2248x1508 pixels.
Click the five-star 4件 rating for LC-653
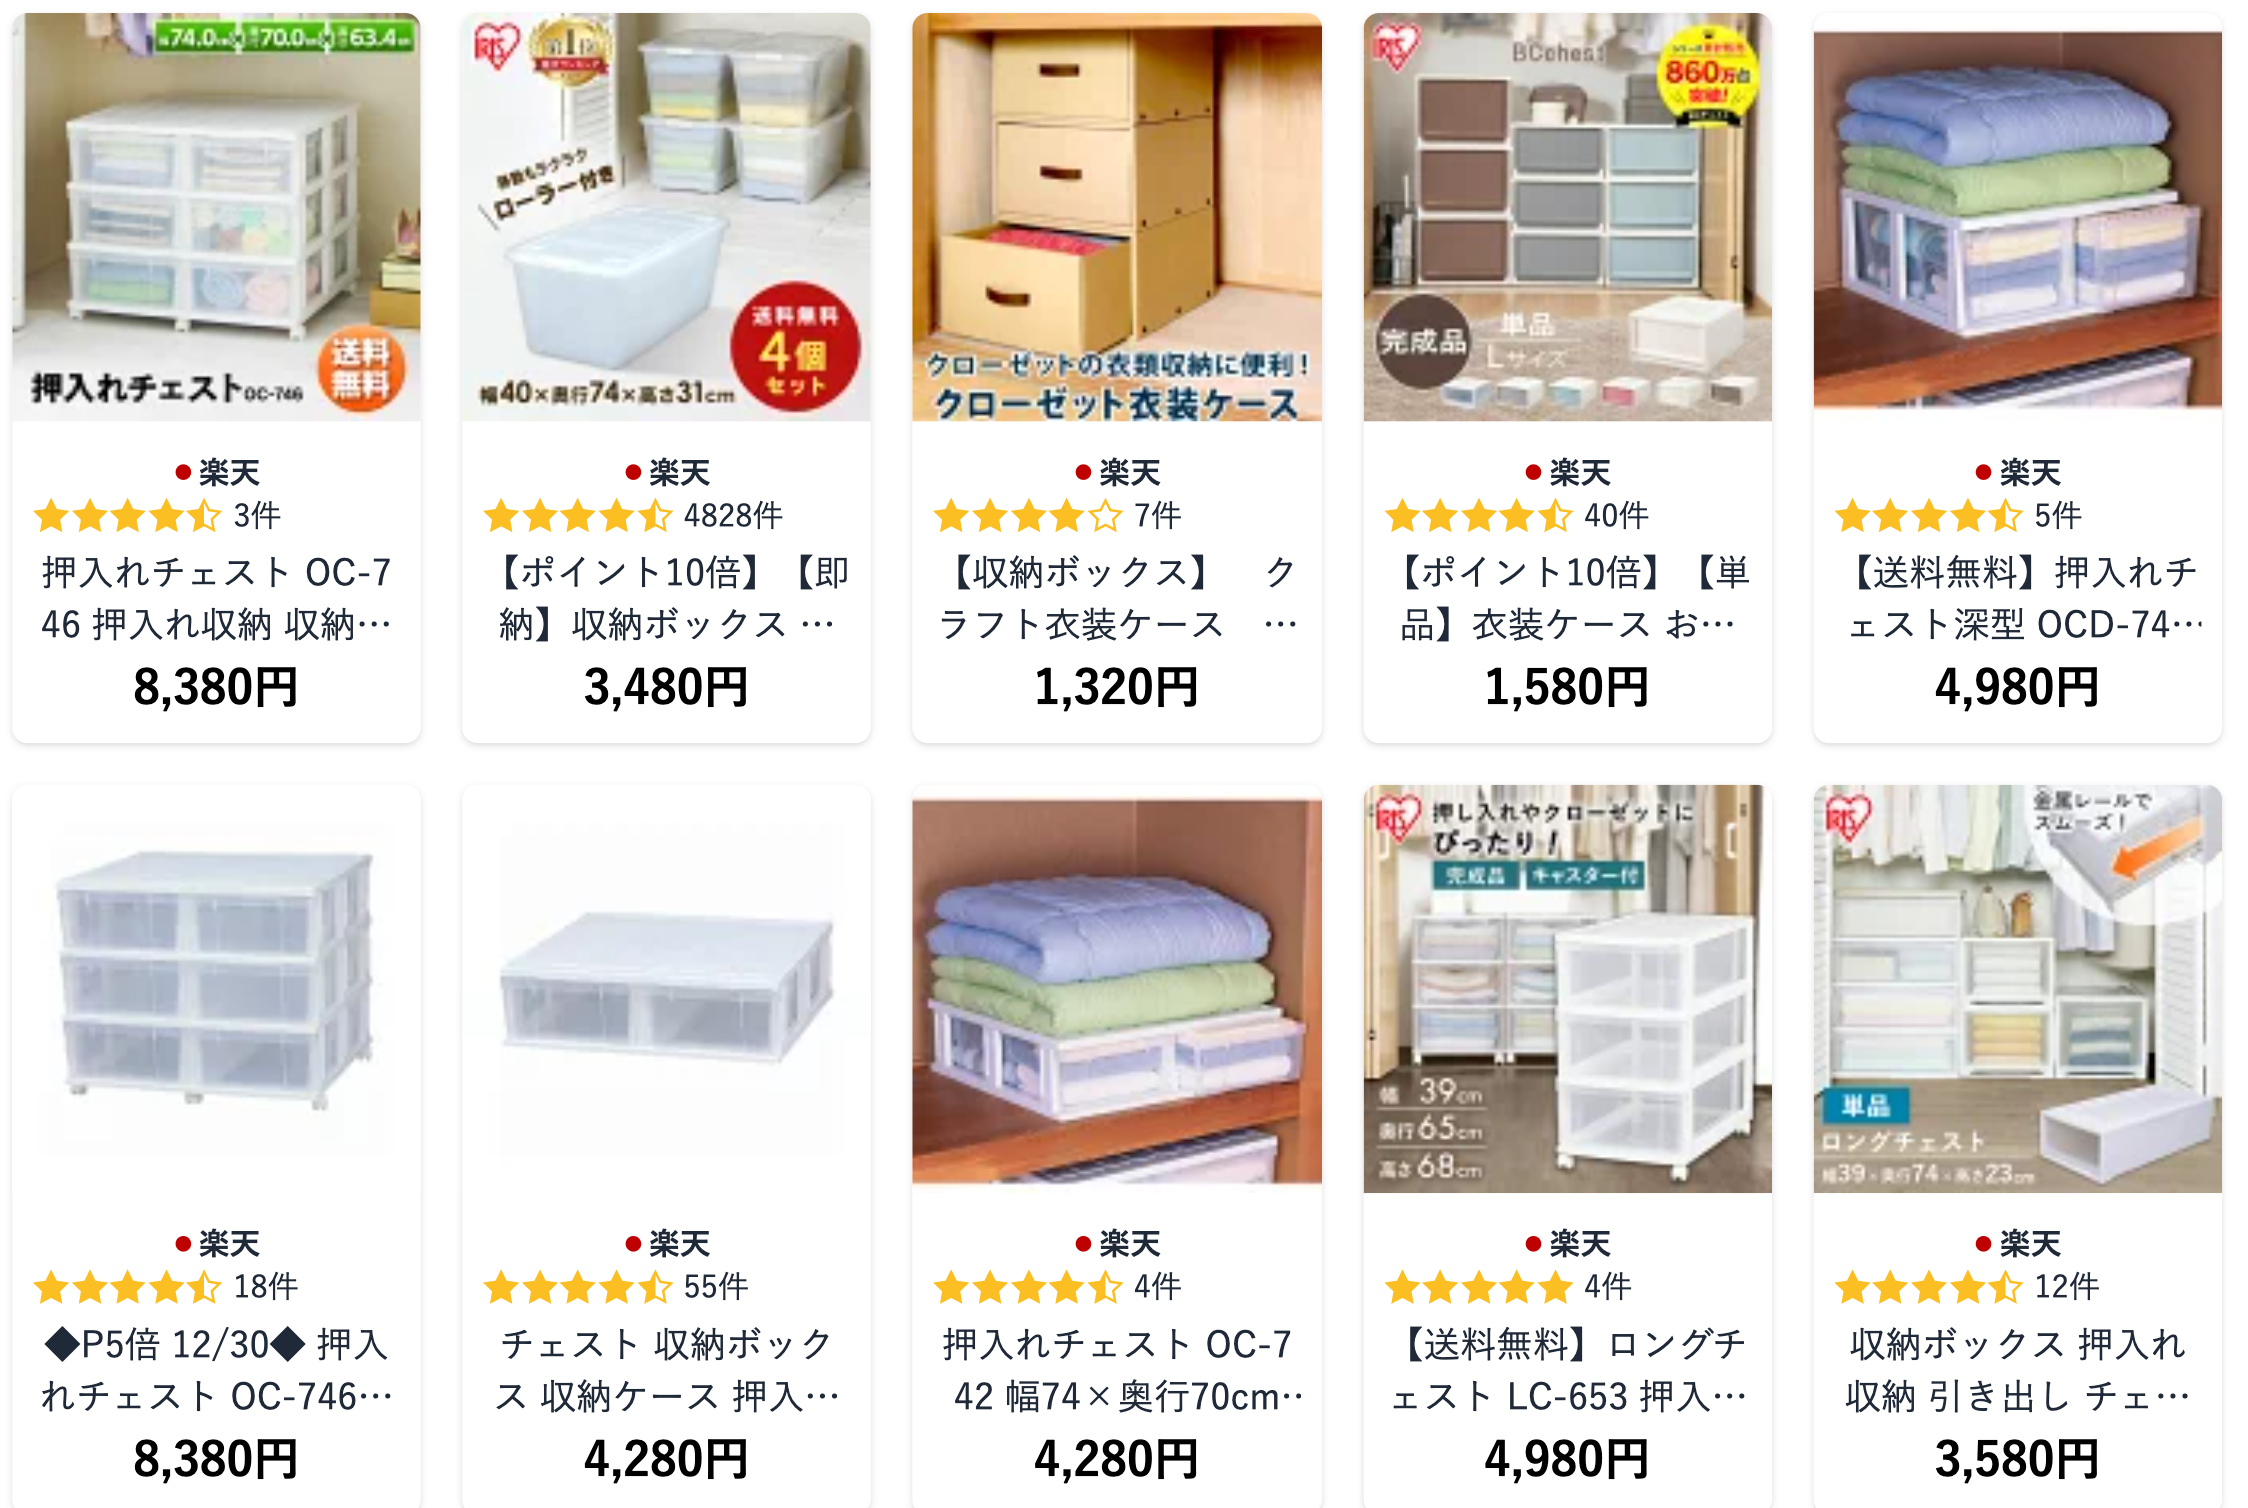1478,1288
